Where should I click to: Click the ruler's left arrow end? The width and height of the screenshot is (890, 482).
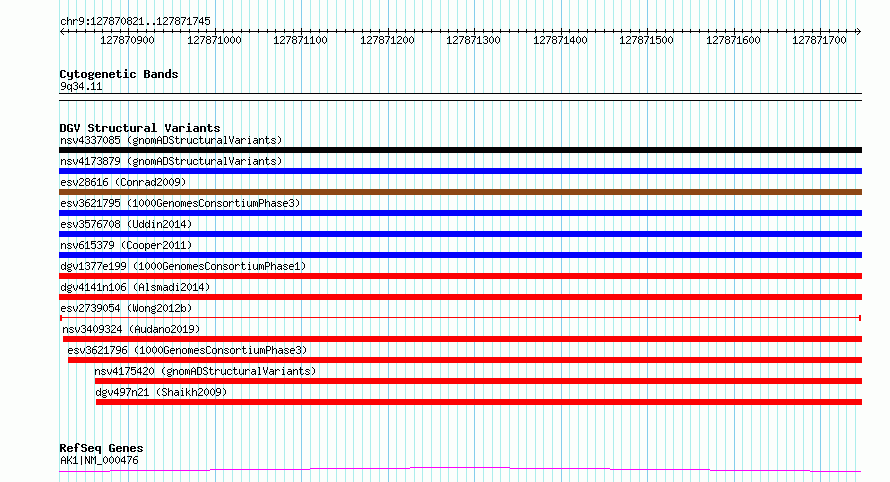tap(62, 32)
